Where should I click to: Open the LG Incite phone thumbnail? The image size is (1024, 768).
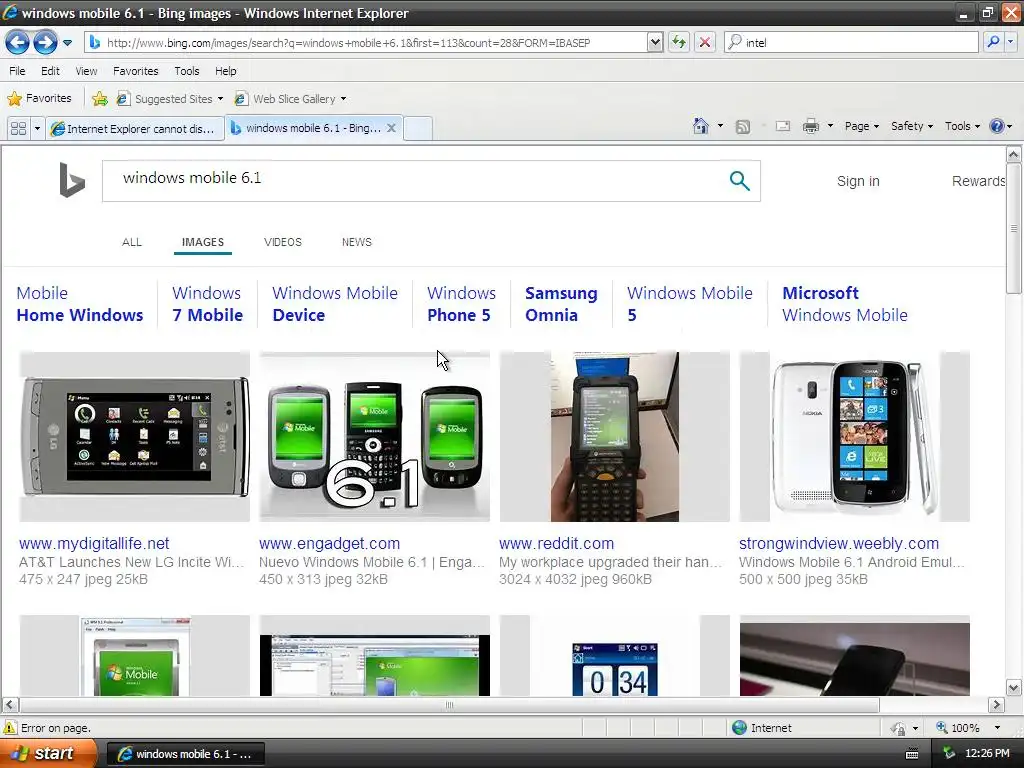click(135, 437)
